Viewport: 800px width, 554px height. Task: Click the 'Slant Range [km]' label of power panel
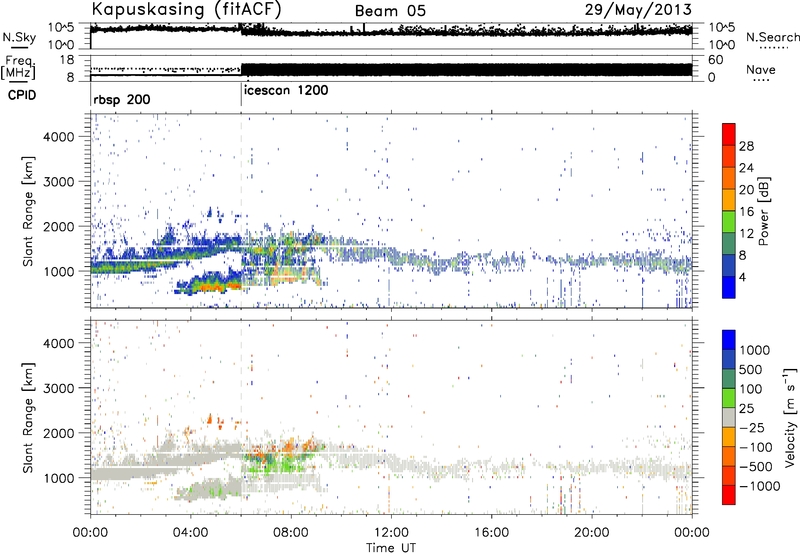point(28,211)
